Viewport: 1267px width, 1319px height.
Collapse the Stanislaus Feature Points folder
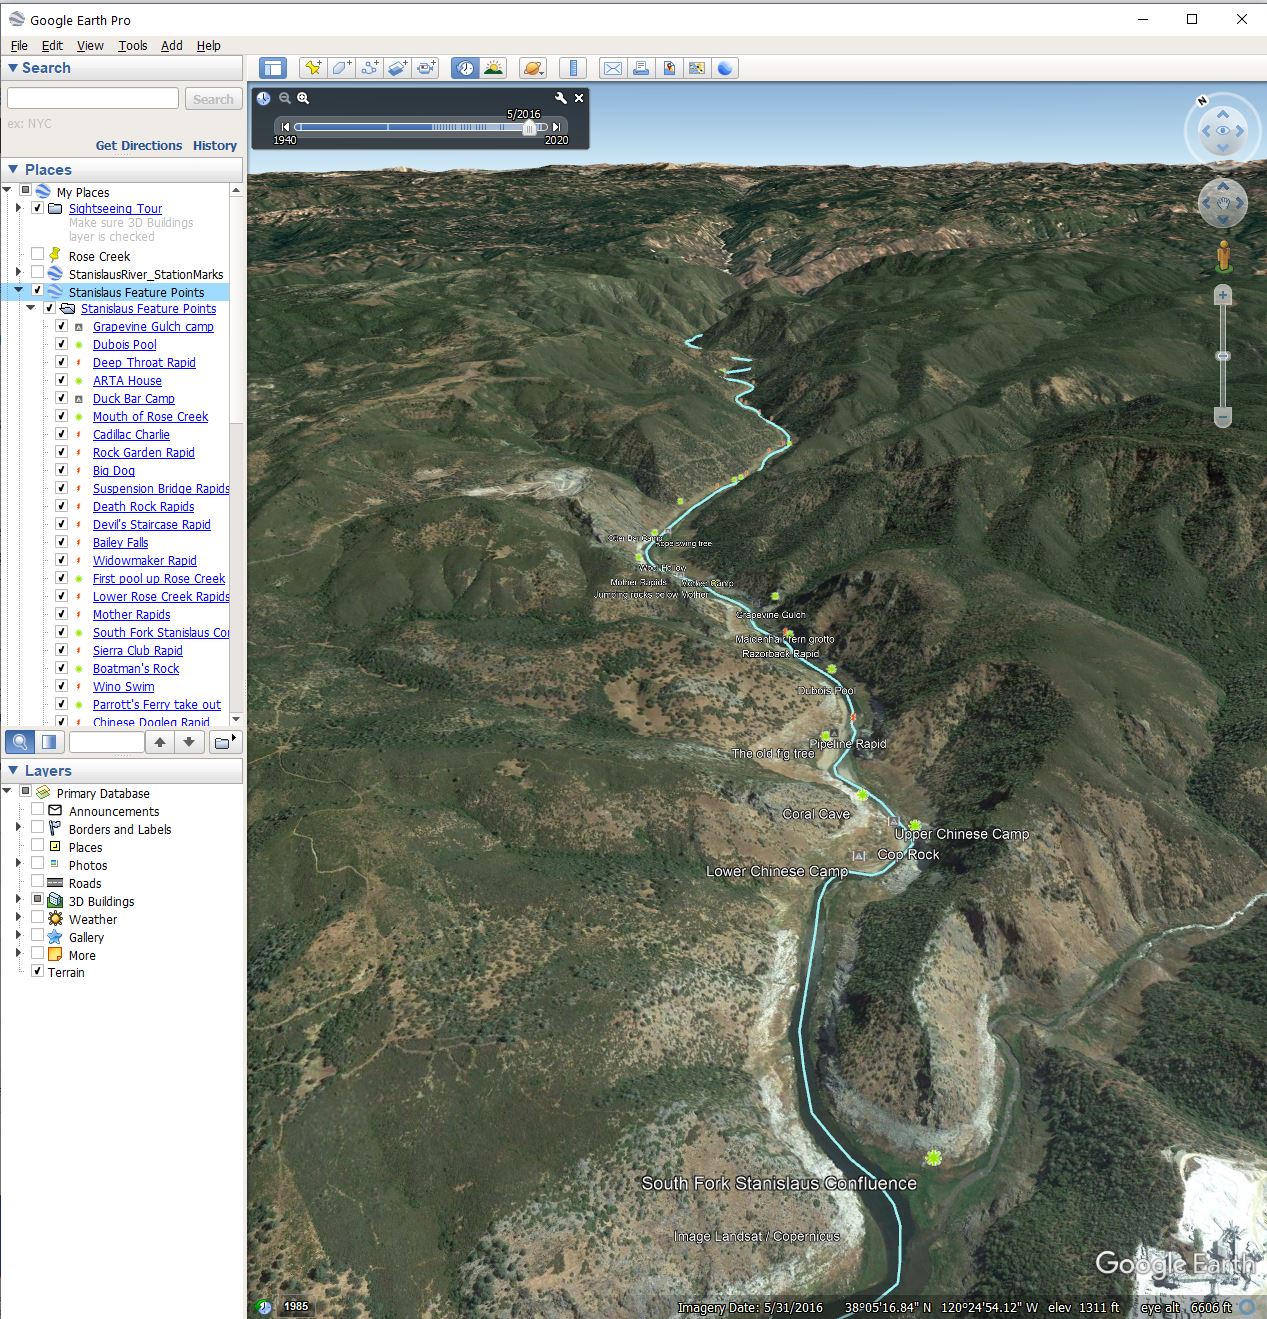tap(32, 309)
